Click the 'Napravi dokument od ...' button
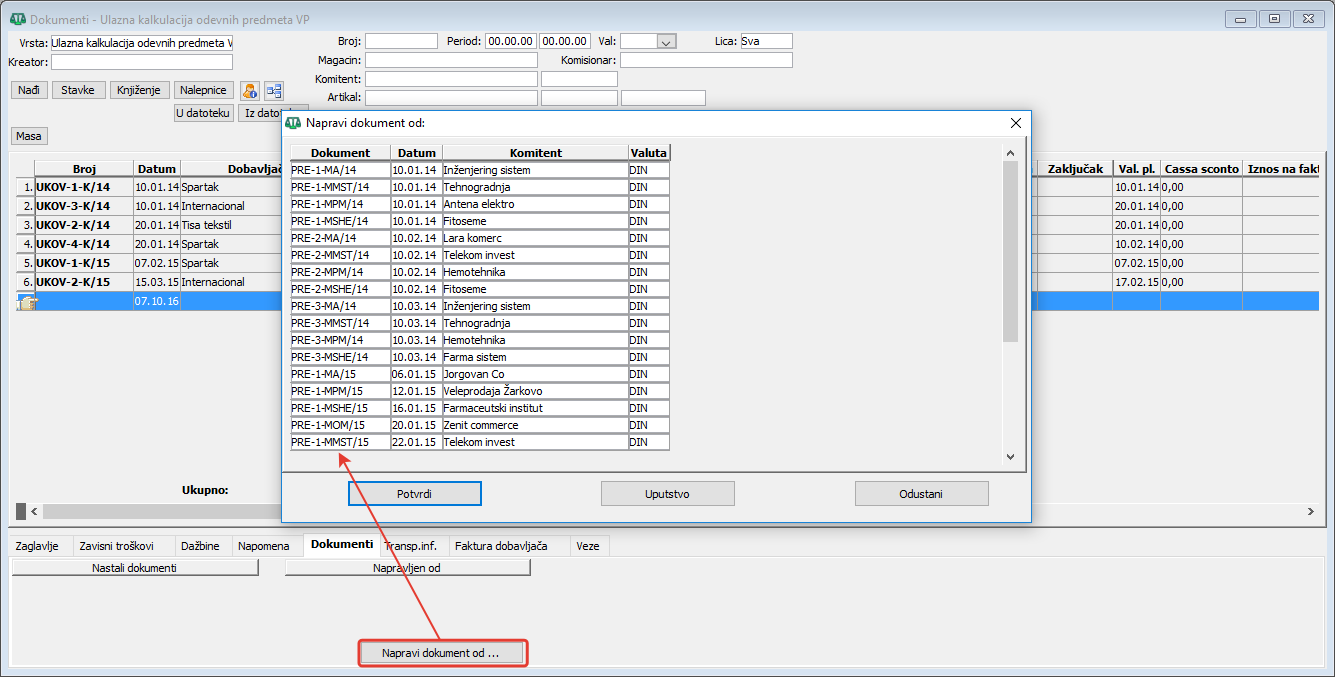 [x=441, y=653]
